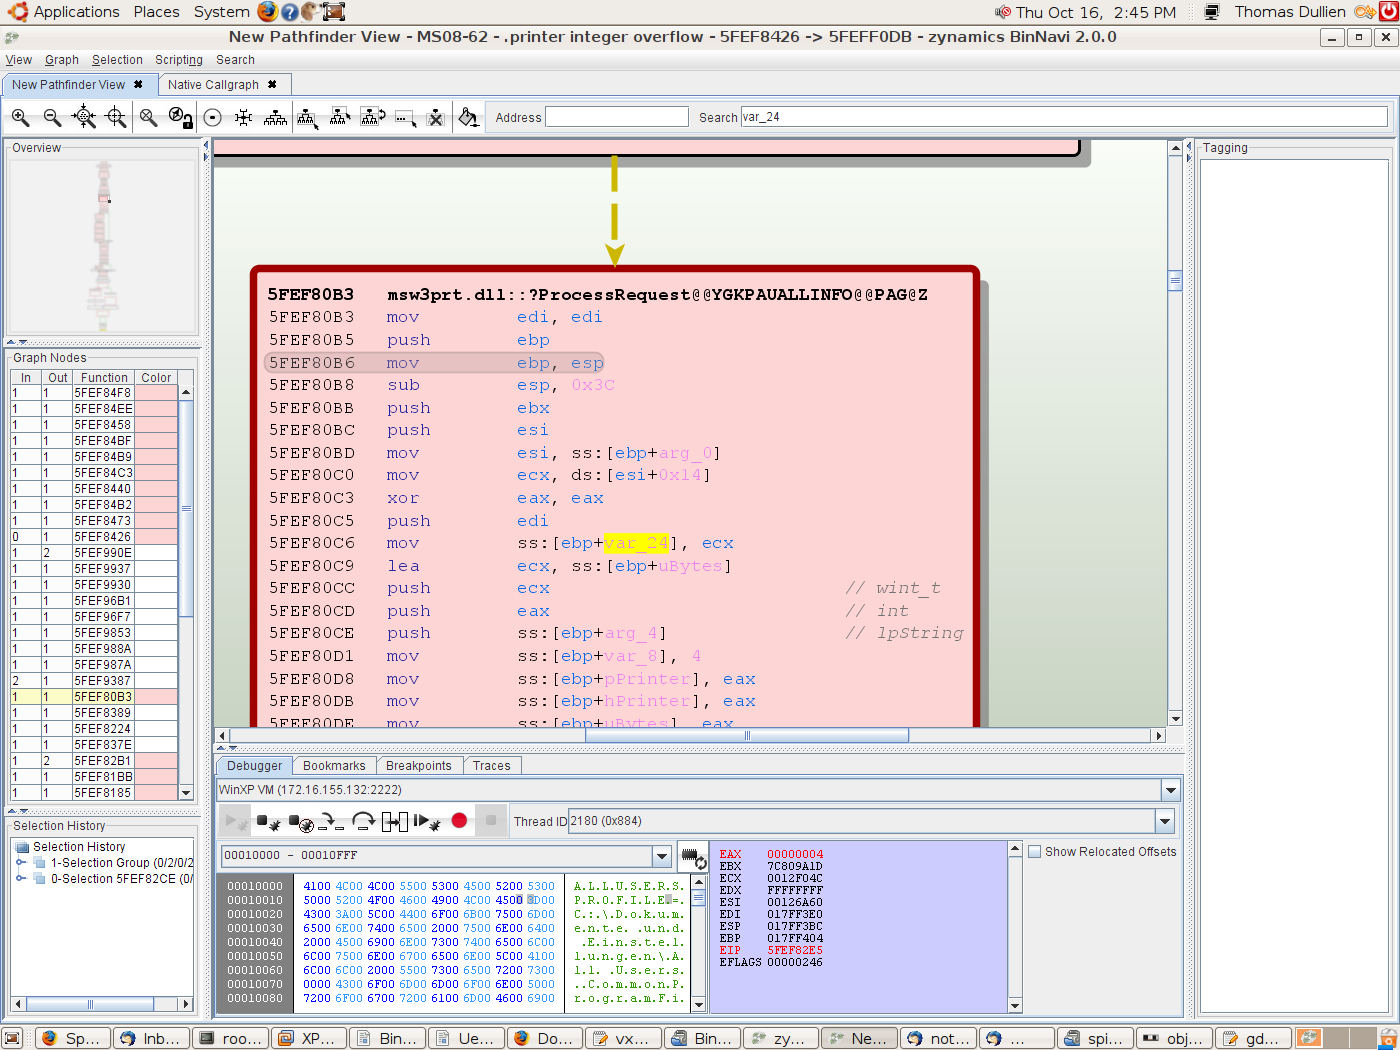Sort Graph Nodes by Function column header

point(104,378)
